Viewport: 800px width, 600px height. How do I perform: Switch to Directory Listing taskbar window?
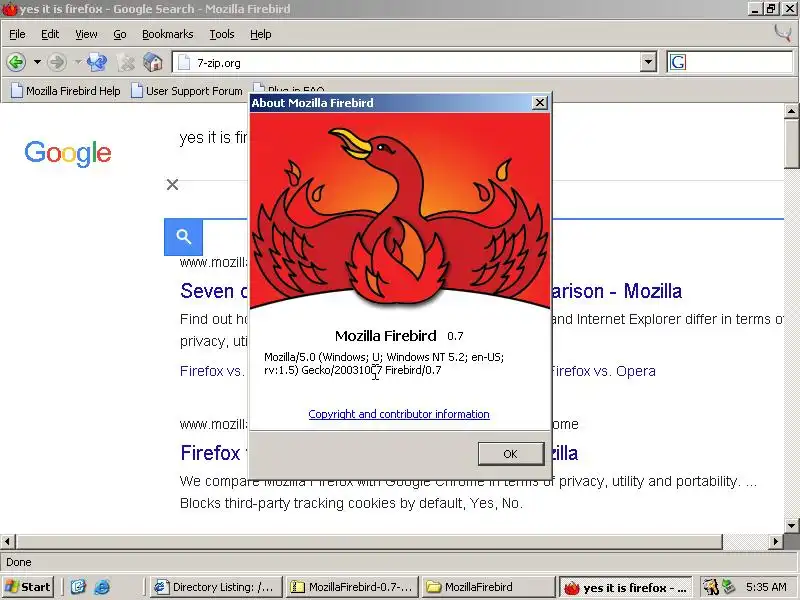click(217, 587)
